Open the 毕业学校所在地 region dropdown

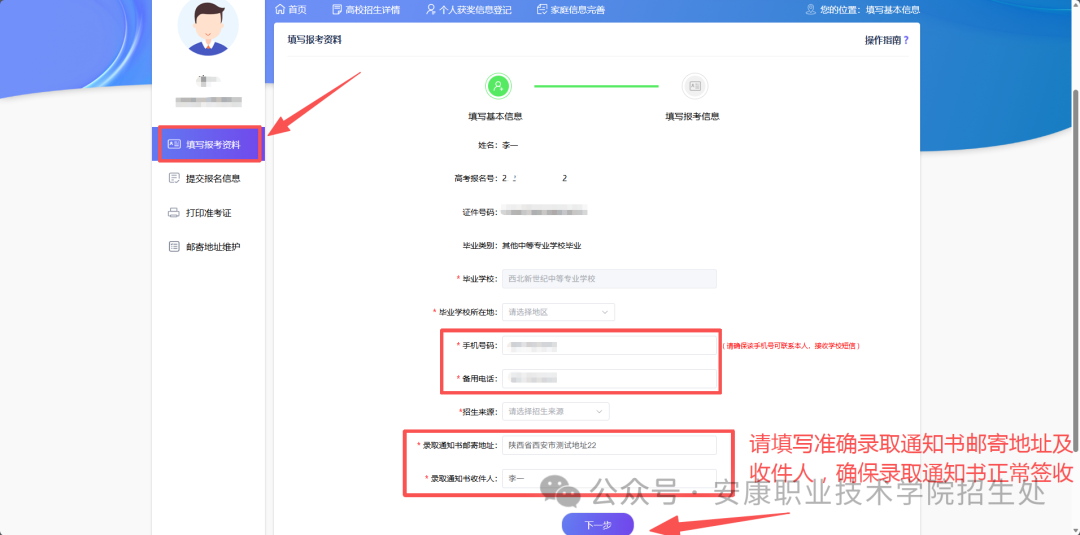click(558, 312)
